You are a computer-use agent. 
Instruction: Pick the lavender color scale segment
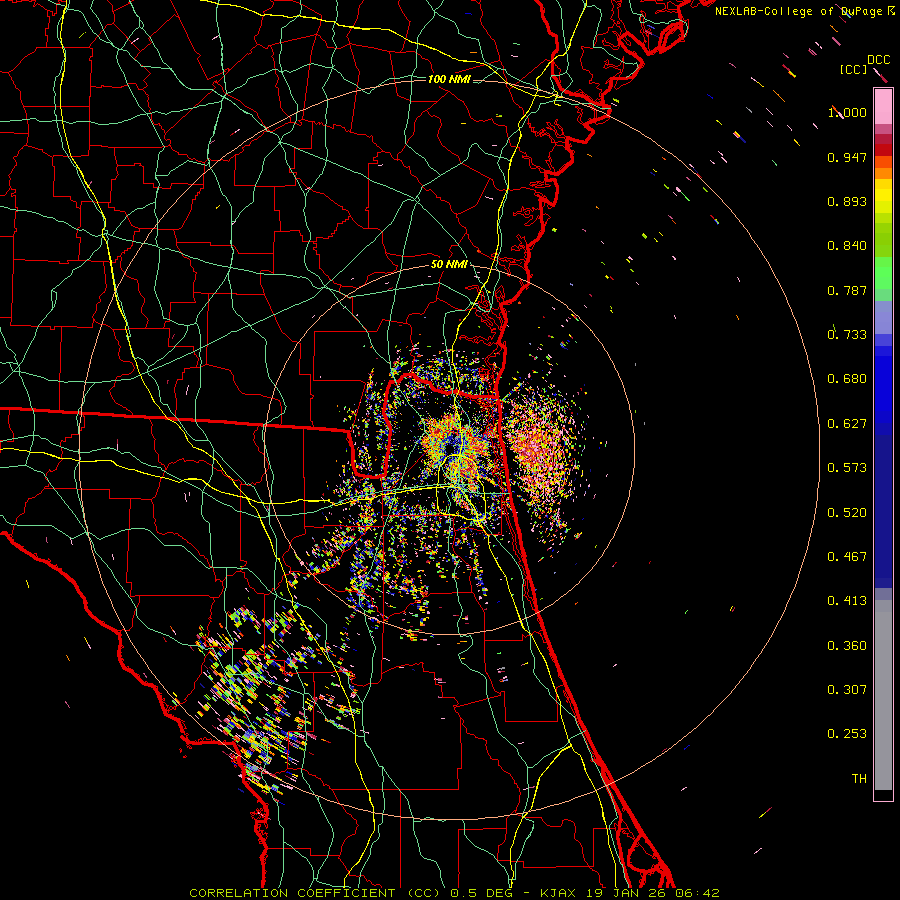click(883, 317)
